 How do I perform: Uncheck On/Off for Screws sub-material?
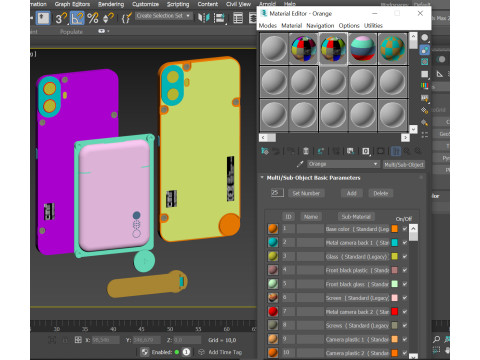(x=405, y=325)
